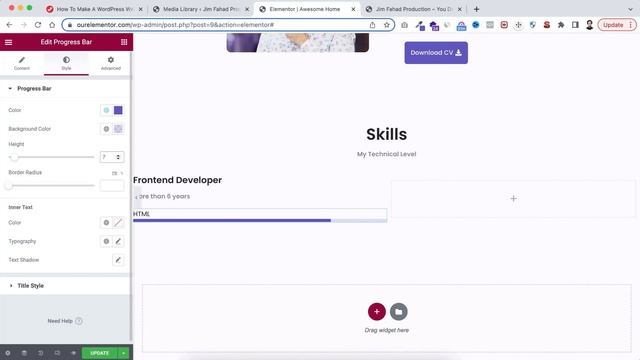Select the Style tab
Image resolution: width=640 pixels, height=360 pixels.
click(x=66, y=63)
